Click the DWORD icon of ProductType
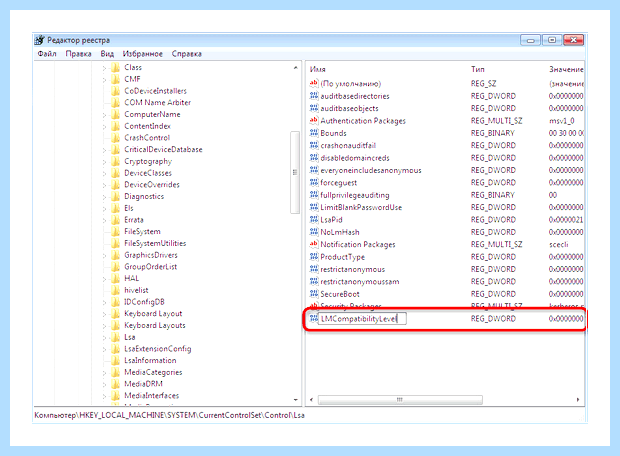The height and width of the screenshot is (456, 620). tap(314, 257)
